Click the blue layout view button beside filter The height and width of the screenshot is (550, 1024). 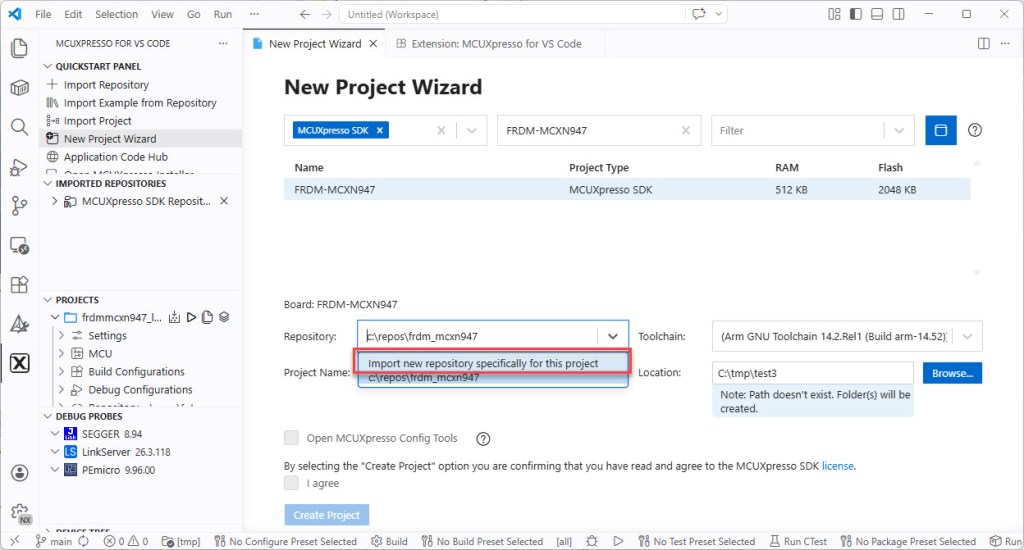(940, 130)
